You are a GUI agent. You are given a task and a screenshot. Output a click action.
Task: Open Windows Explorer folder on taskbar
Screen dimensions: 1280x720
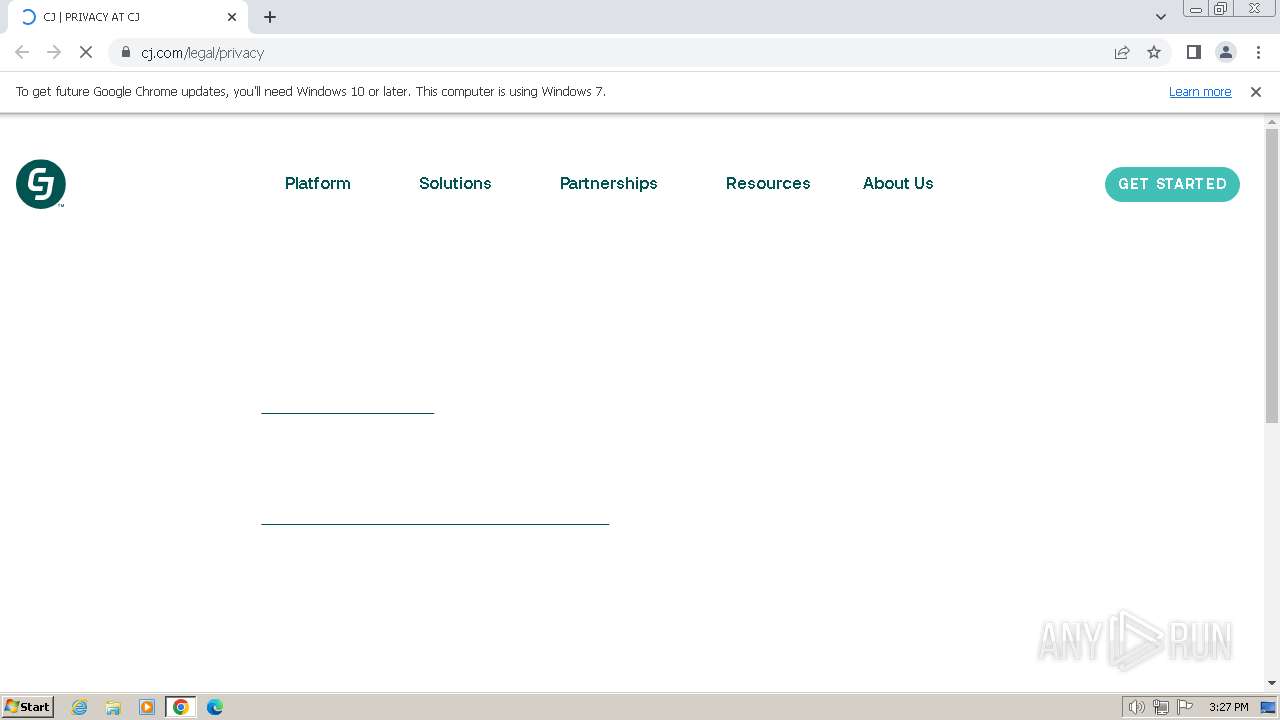[x=113, y=707]
